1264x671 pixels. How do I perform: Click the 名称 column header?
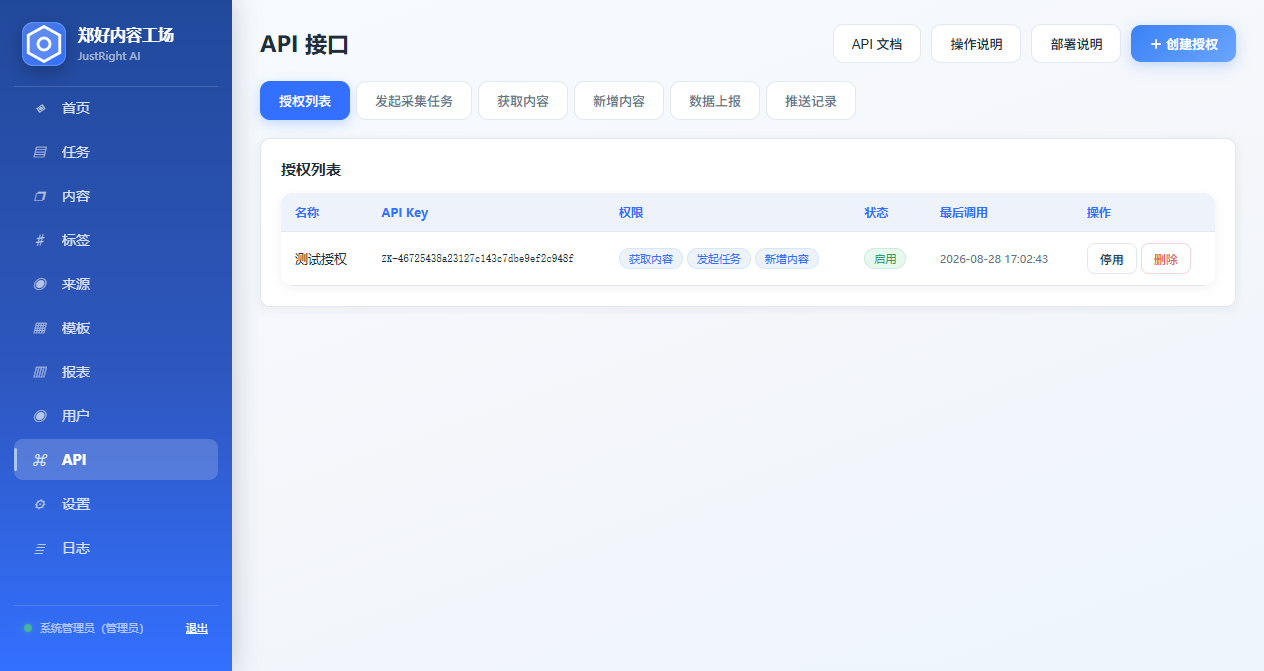tap(307, 213)
